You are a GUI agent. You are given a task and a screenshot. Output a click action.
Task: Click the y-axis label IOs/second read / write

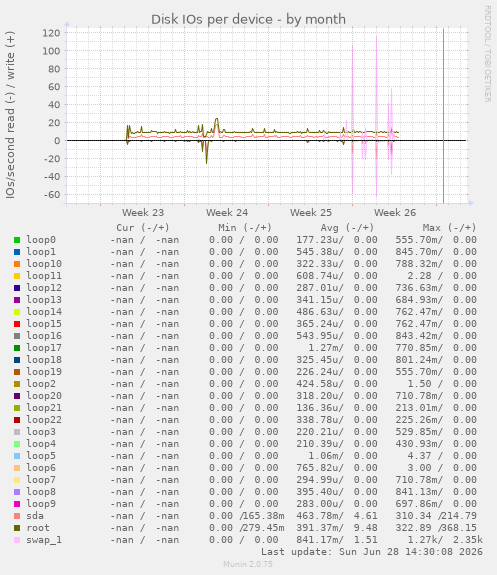[x=10, y=115]
